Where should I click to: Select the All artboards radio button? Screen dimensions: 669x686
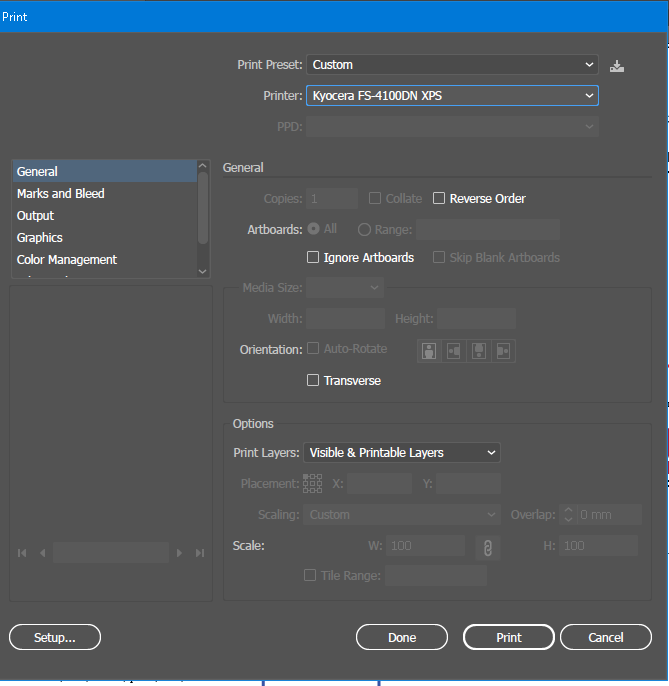tap(314, 229)
